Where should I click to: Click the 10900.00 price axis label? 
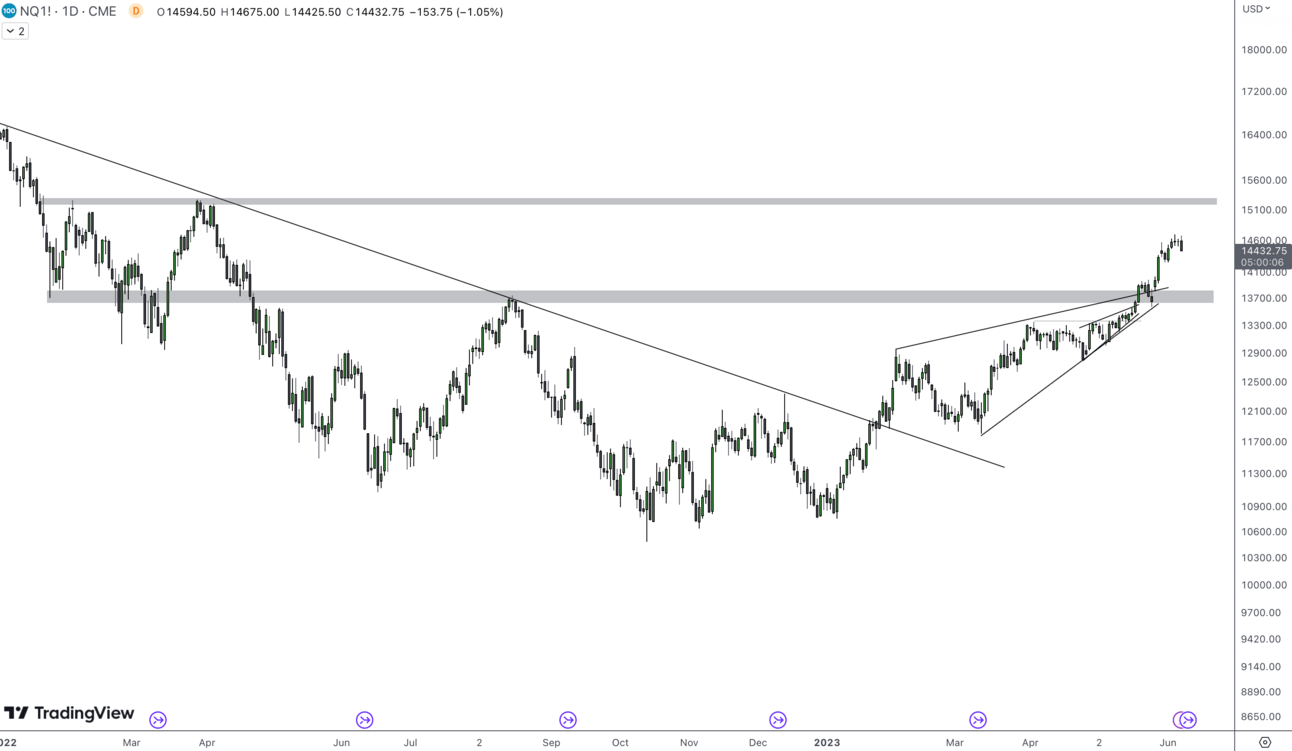[1262, 507]
